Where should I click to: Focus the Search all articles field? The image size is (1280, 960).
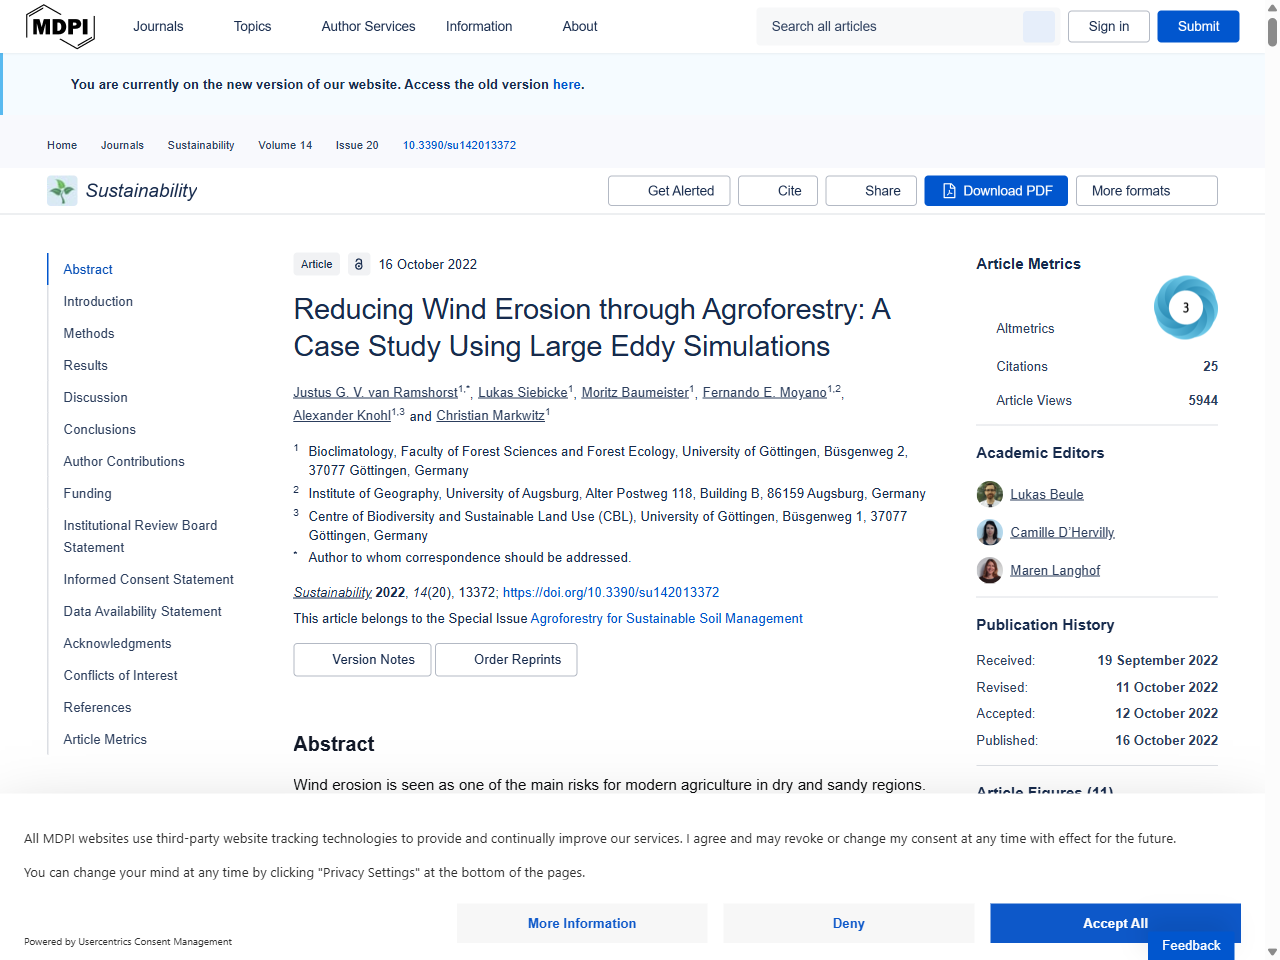(890, 27)
